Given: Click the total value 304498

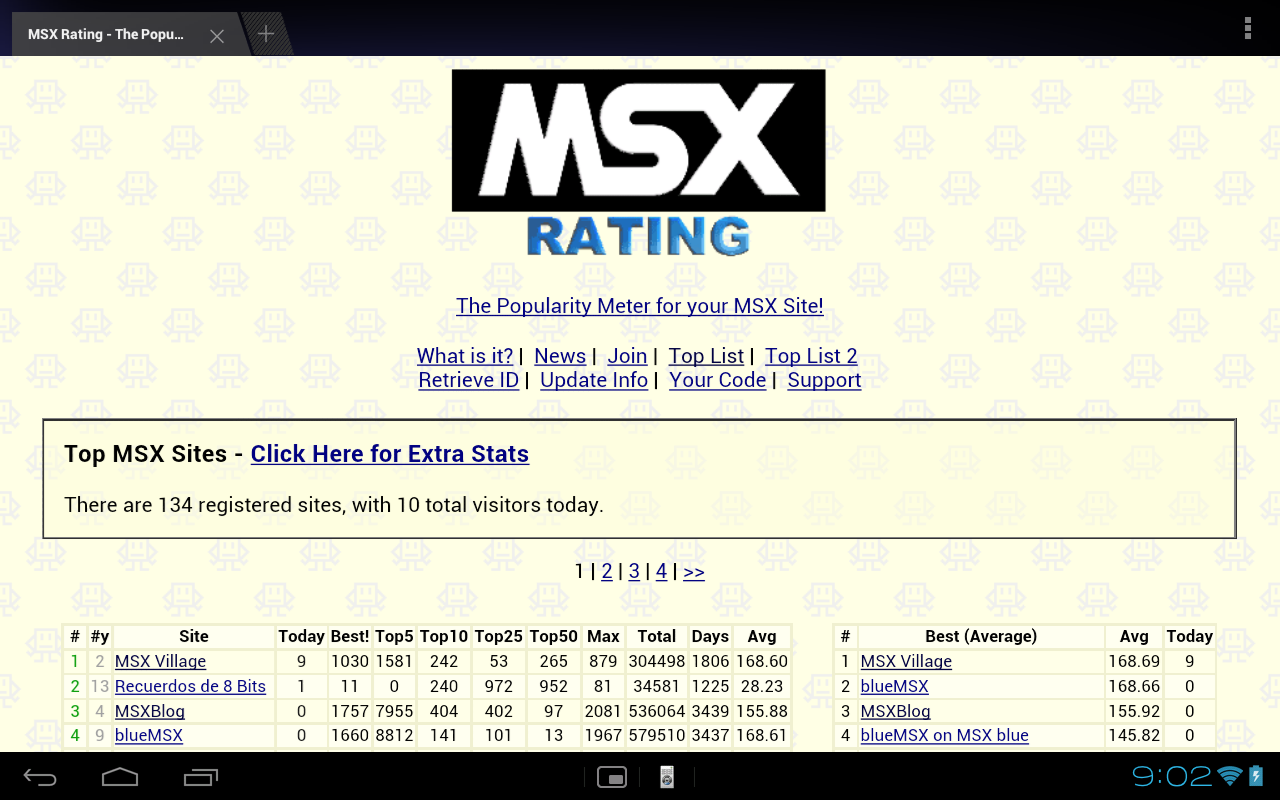Looking at the screenshot, I should 657,661.
